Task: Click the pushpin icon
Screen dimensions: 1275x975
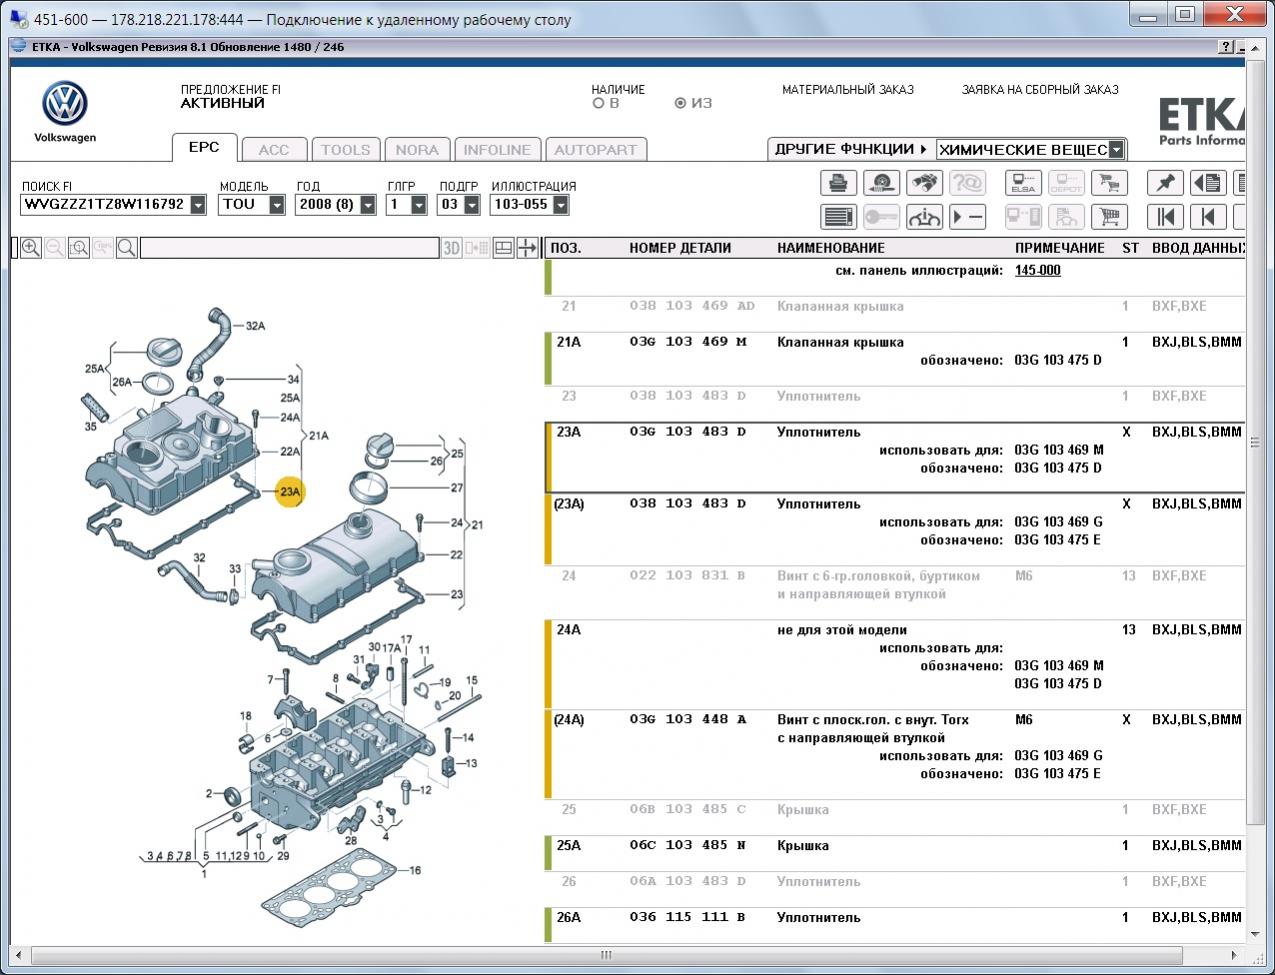Action: click(x=1165, y=183)
